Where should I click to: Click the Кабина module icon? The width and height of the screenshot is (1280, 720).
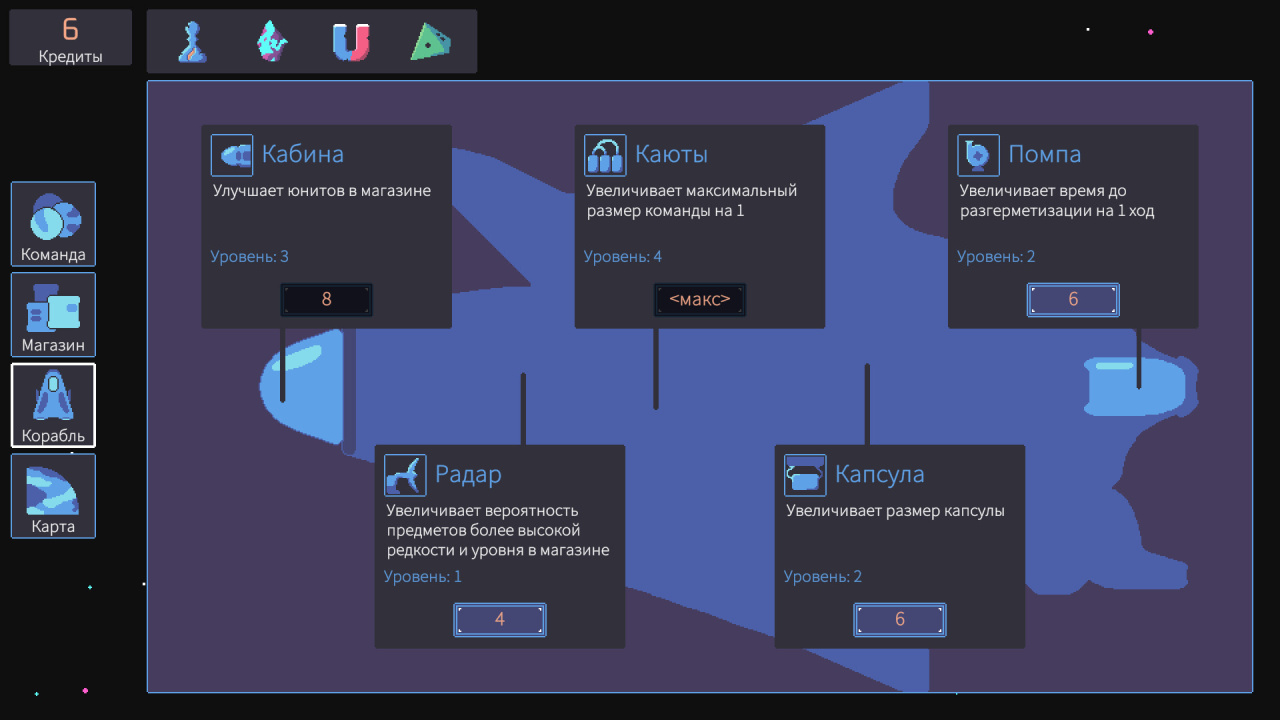(232, 155)
